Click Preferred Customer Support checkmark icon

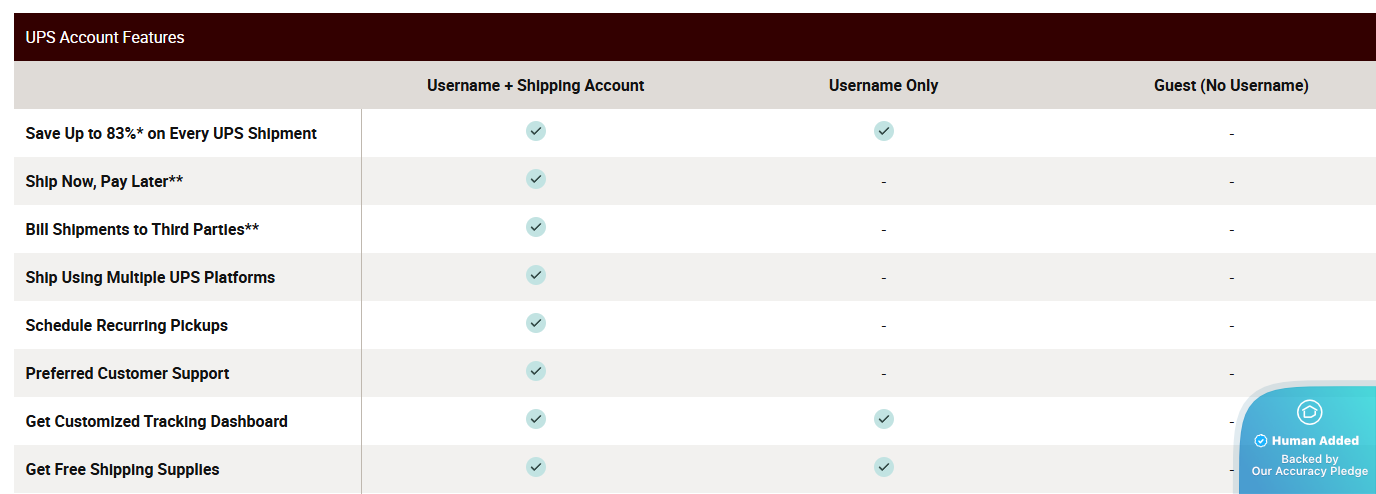pyautogui.click(x=536, y=371)
